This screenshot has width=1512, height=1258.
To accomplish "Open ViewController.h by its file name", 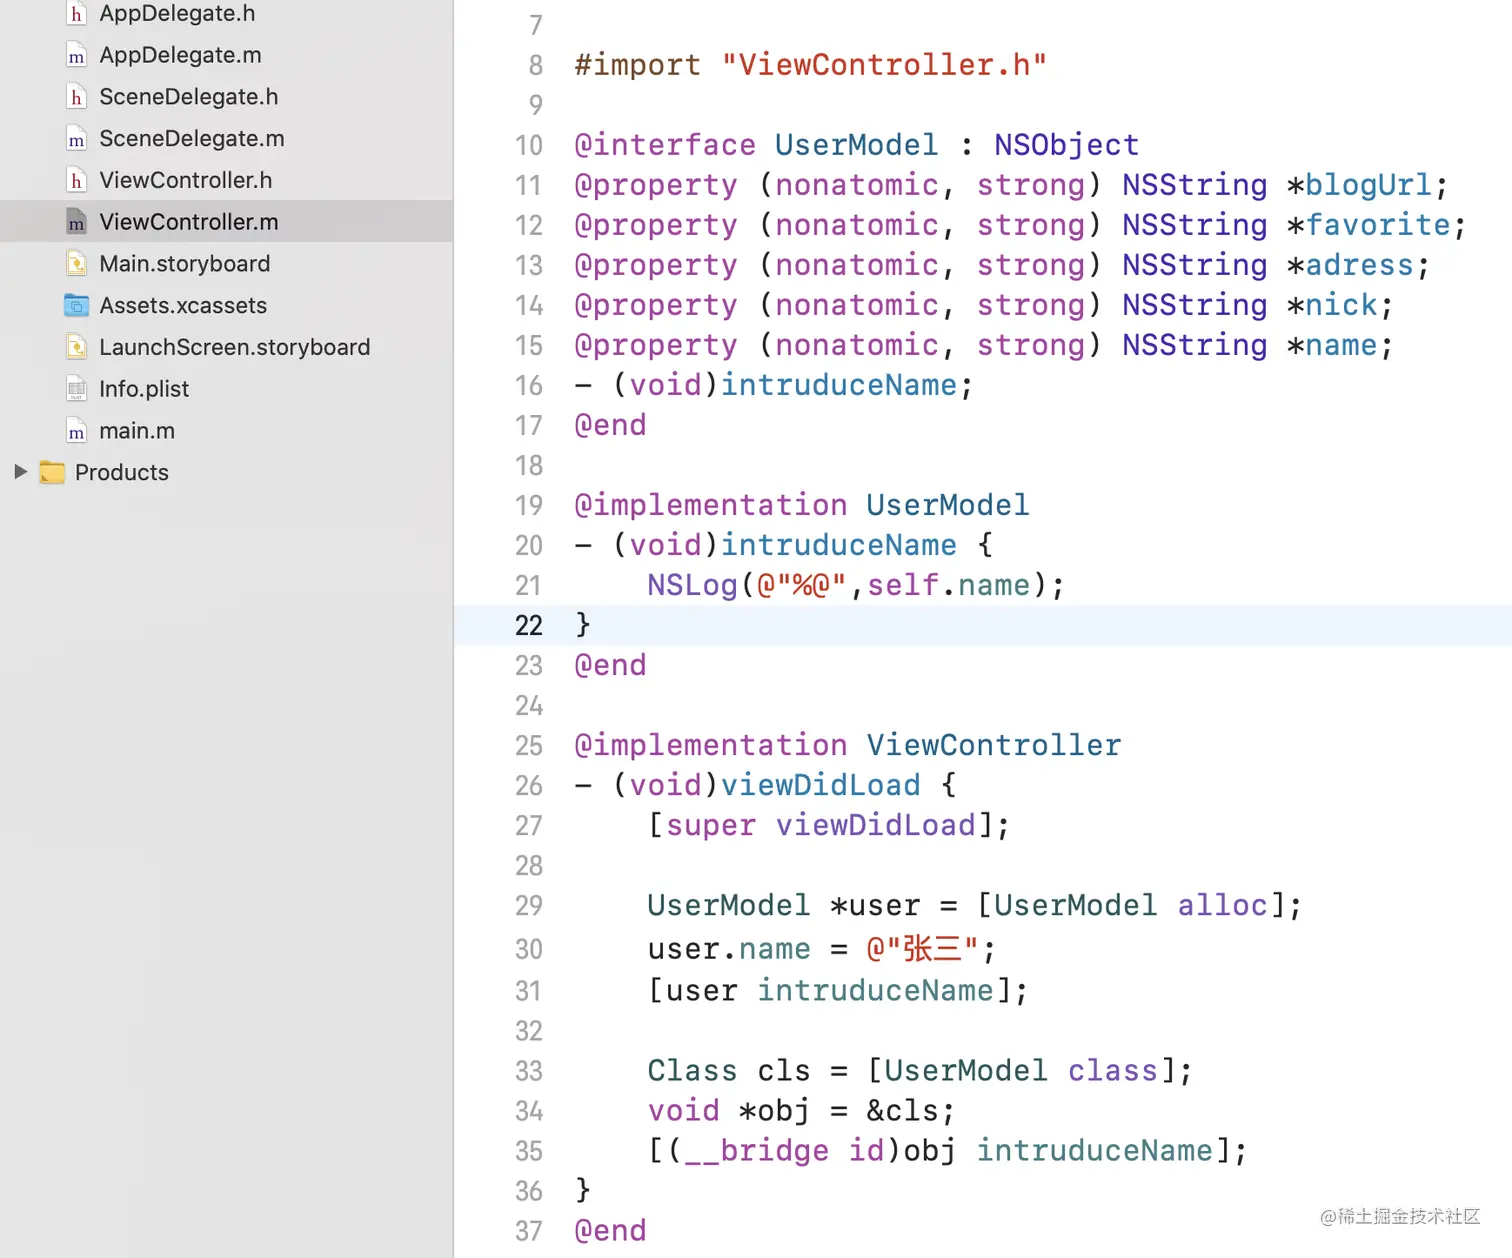I will click(x=186, y=180).
